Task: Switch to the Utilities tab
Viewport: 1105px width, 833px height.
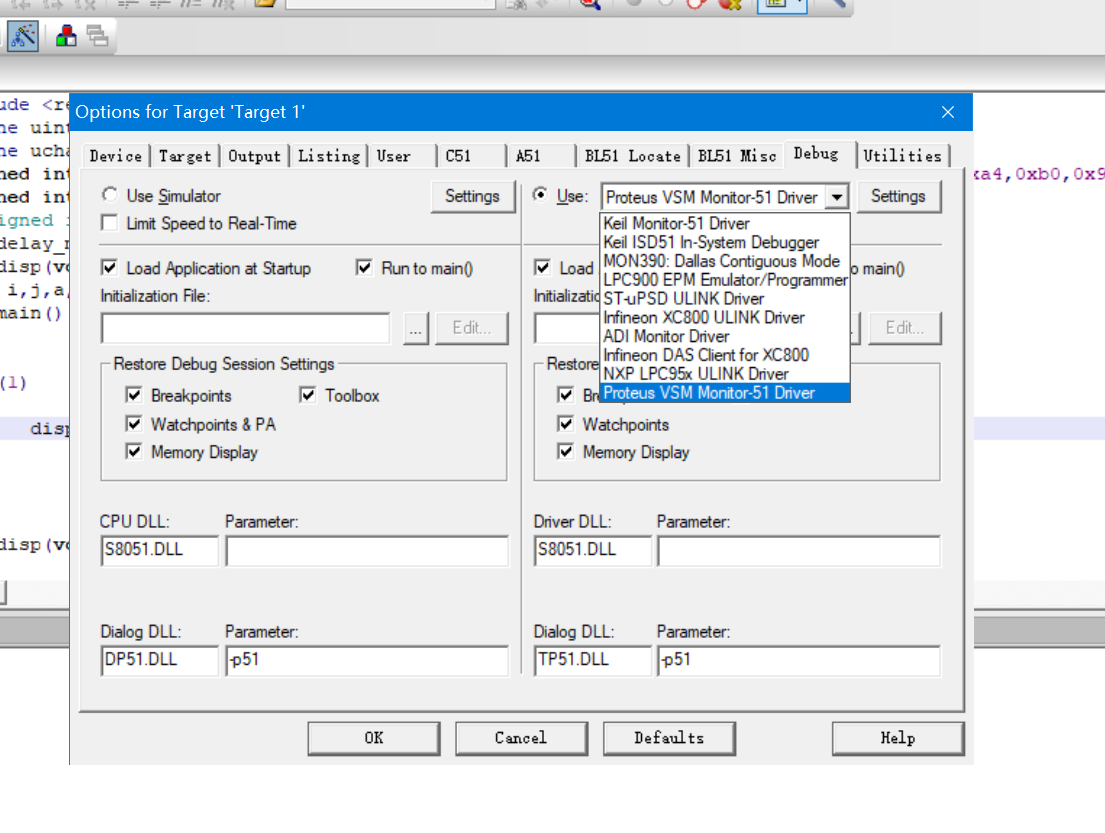Action: tap(903, 156)
